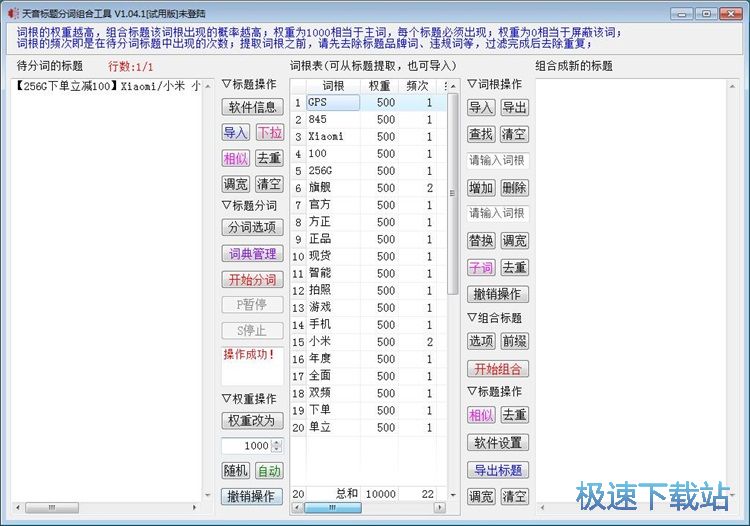Open 分词选项 settings
This screenshot has height=526, width=750.
tap(252, 227)
